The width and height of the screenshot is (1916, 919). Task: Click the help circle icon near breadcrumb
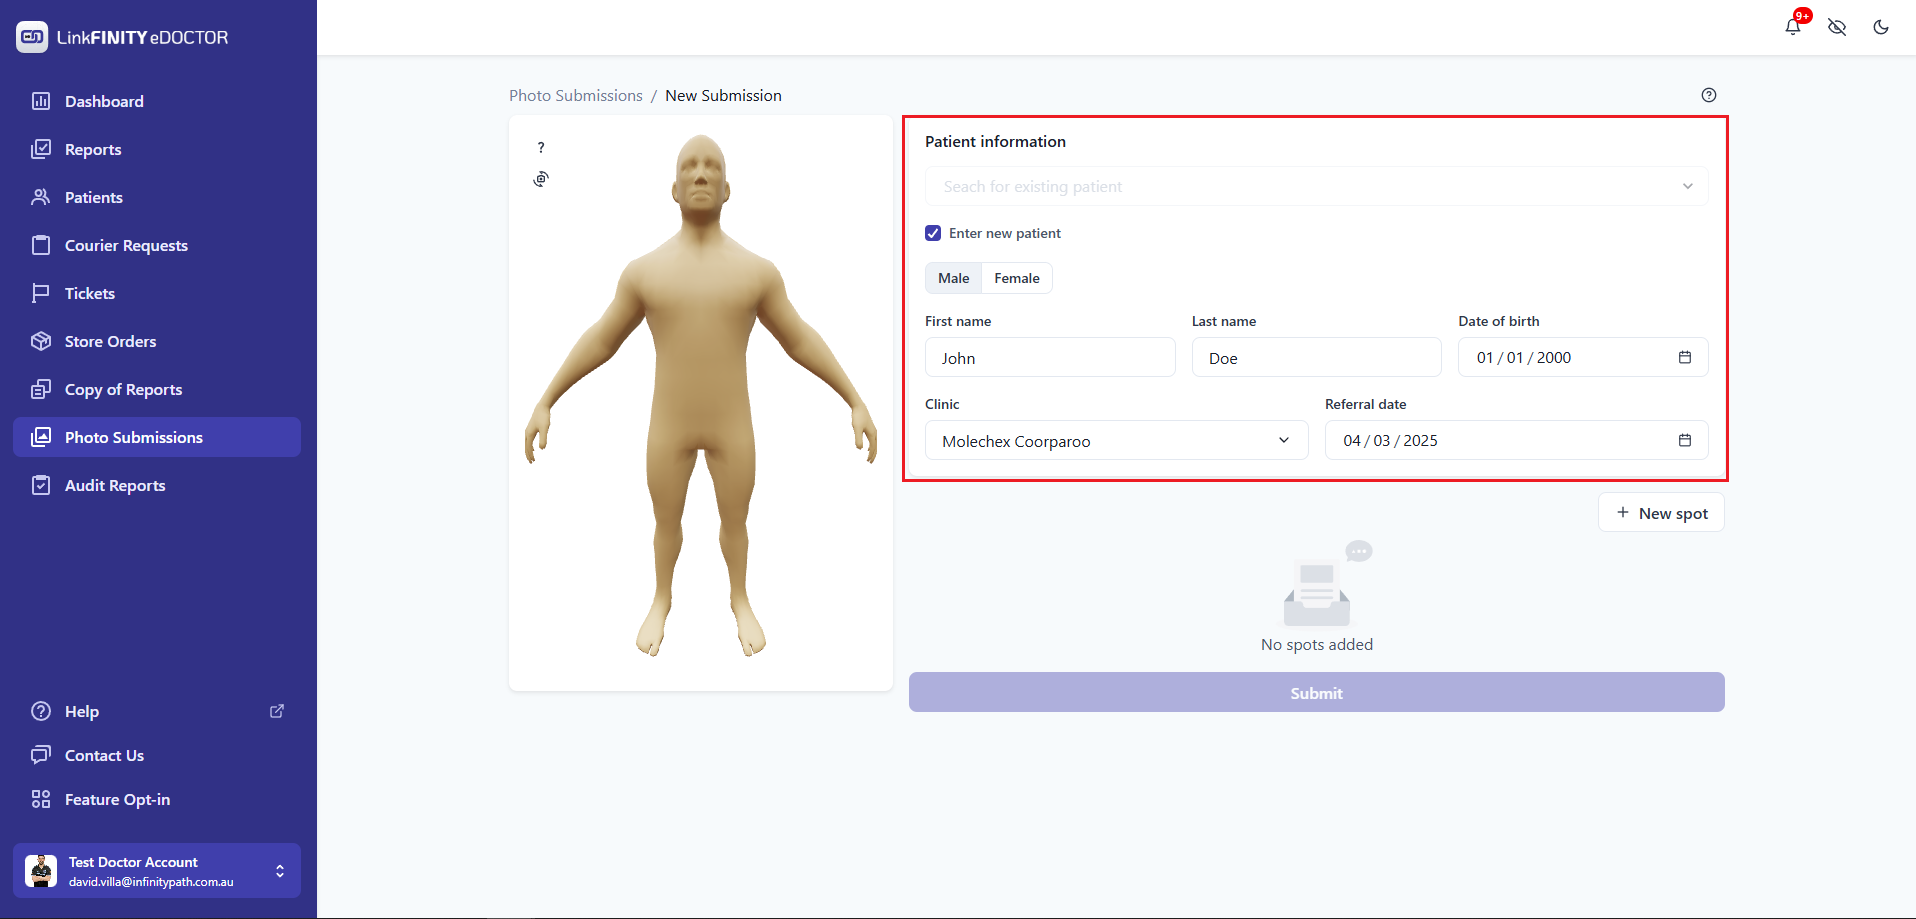coord(1708,95)
